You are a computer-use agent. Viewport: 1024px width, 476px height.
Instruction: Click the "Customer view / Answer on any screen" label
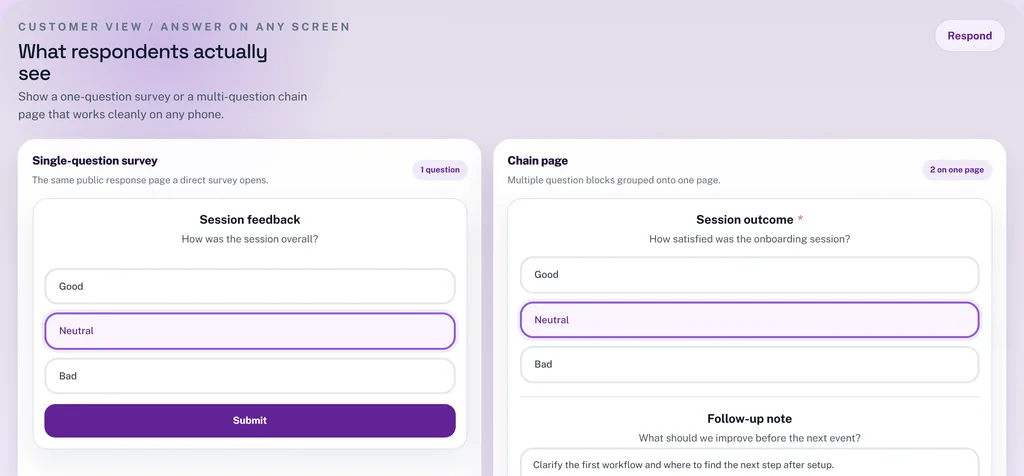pos(184,27)
